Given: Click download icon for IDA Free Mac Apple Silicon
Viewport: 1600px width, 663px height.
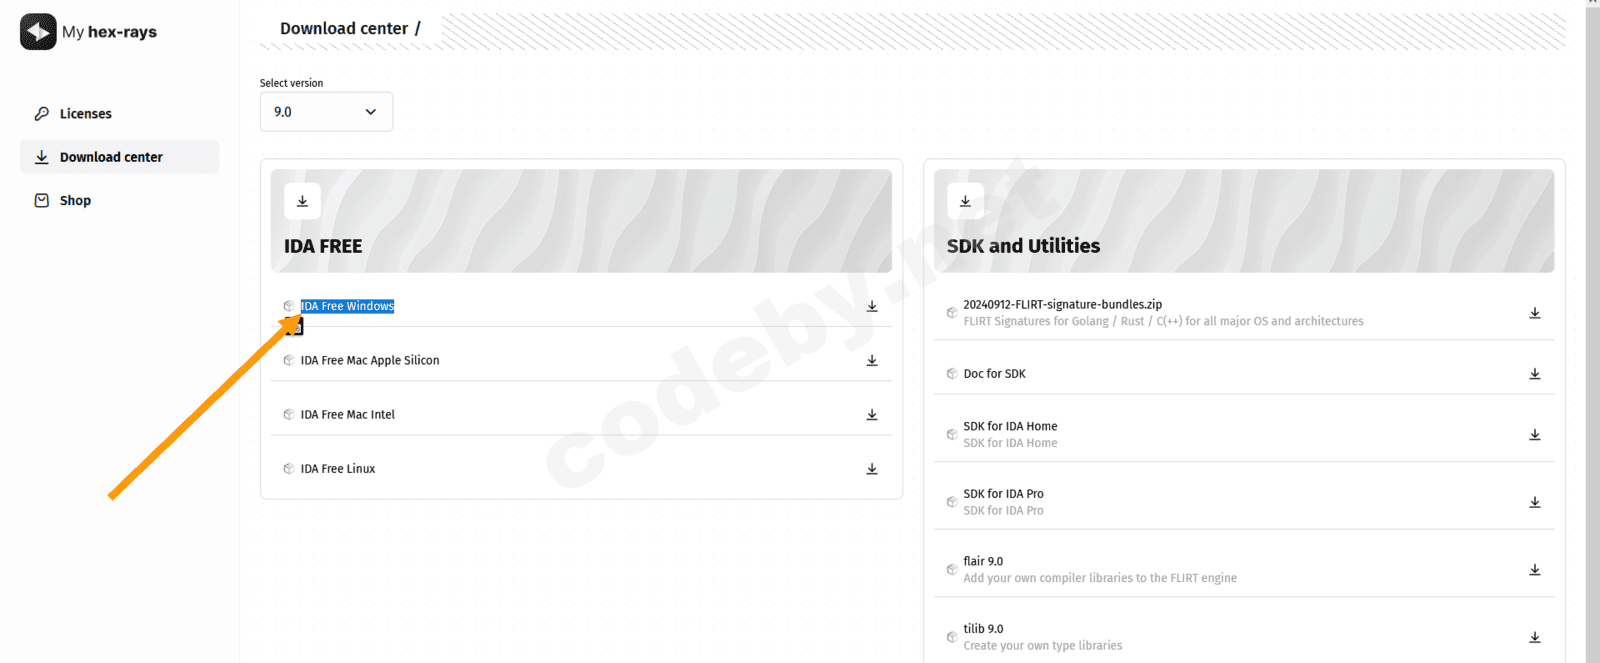Looking at the screenshot, I should coord(872,360).
